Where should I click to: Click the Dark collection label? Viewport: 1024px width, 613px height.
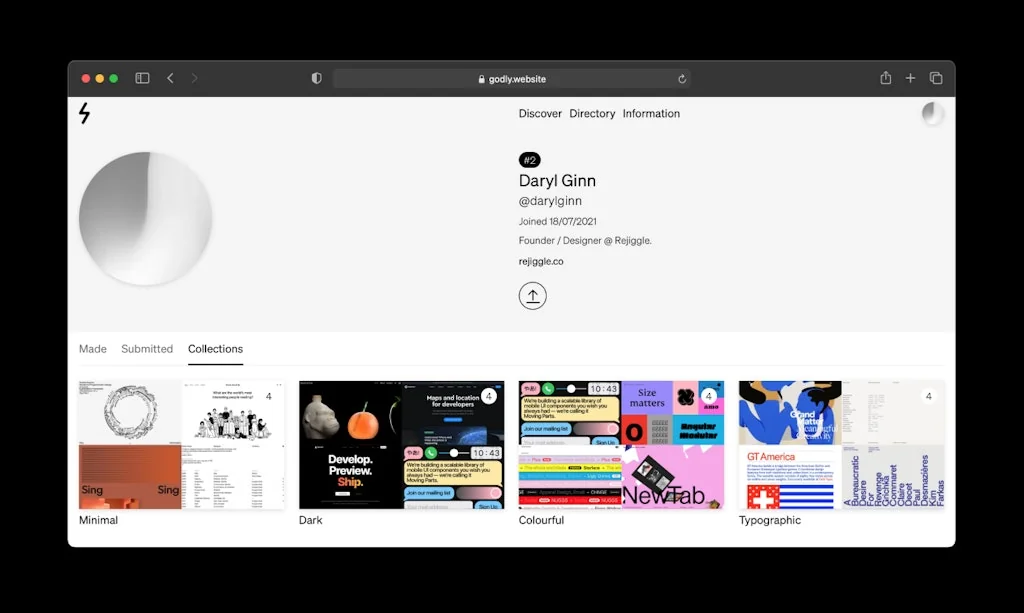pyautogui.click(x=310, y=520)
